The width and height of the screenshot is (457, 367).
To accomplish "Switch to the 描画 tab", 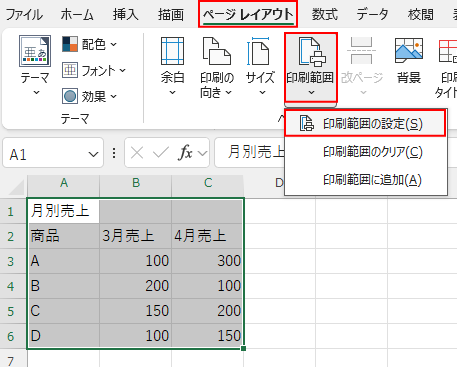I will (171, 15).
